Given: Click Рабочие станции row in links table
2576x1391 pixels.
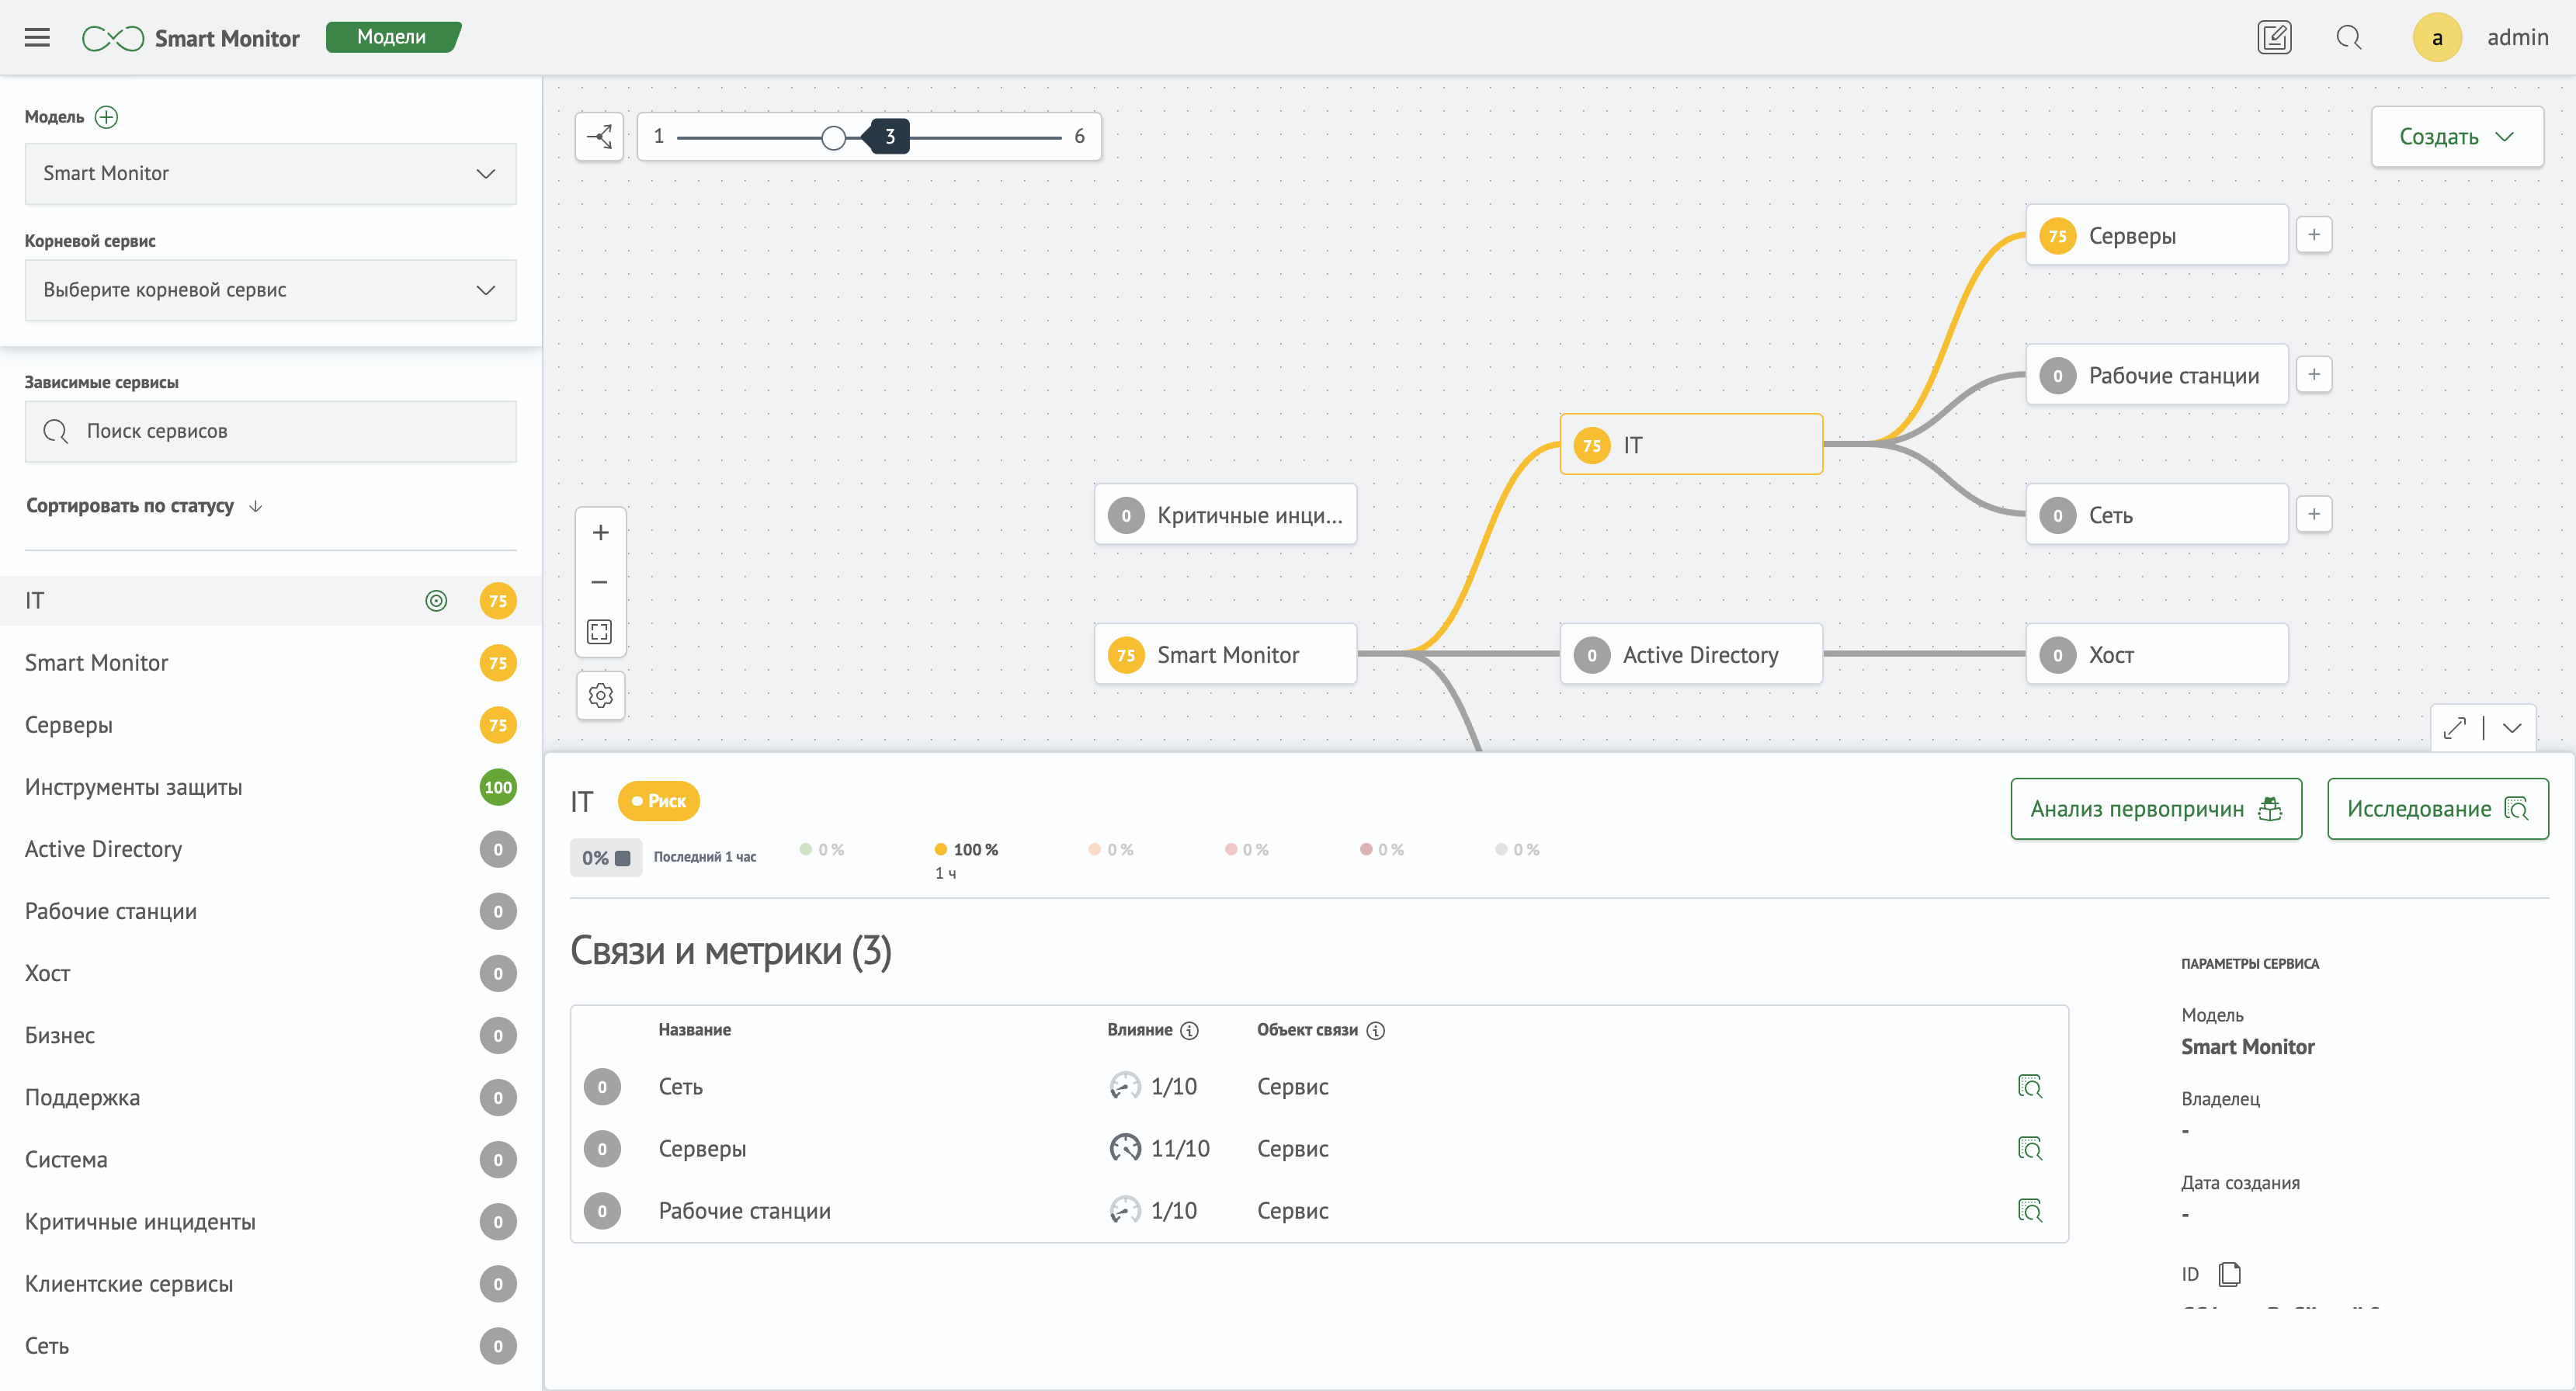Looking at the screenshot, I should pos(1319,1210).
